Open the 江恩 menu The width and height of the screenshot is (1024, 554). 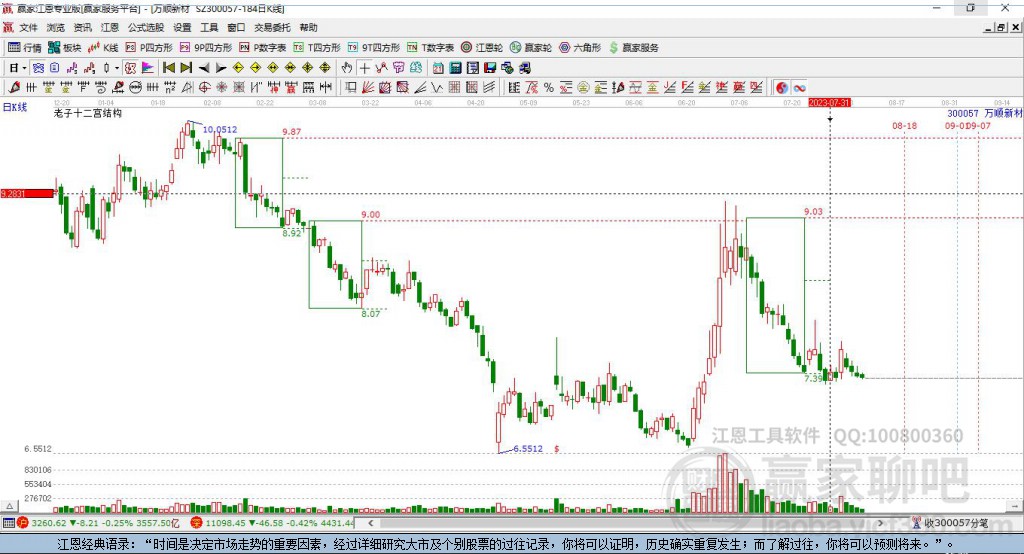point(110,27)
